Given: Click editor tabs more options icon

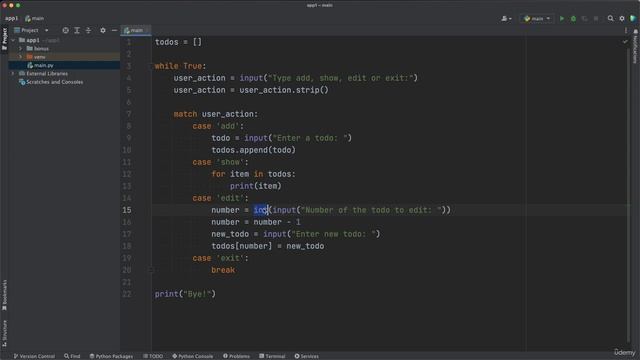Looking at the screenshot, I should pos(626,30).
